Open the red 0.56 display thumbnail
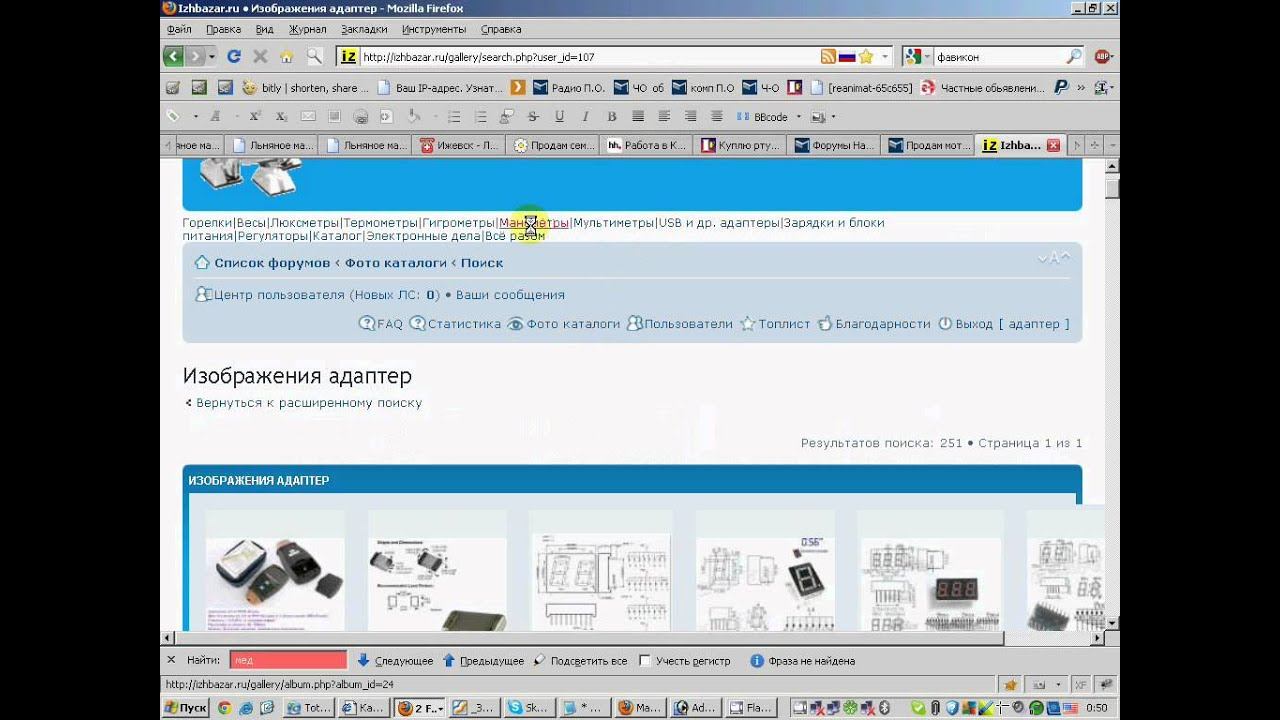The width and height of the screenshot is (1280, 720). pyautogui.click(x=765, y=585)
